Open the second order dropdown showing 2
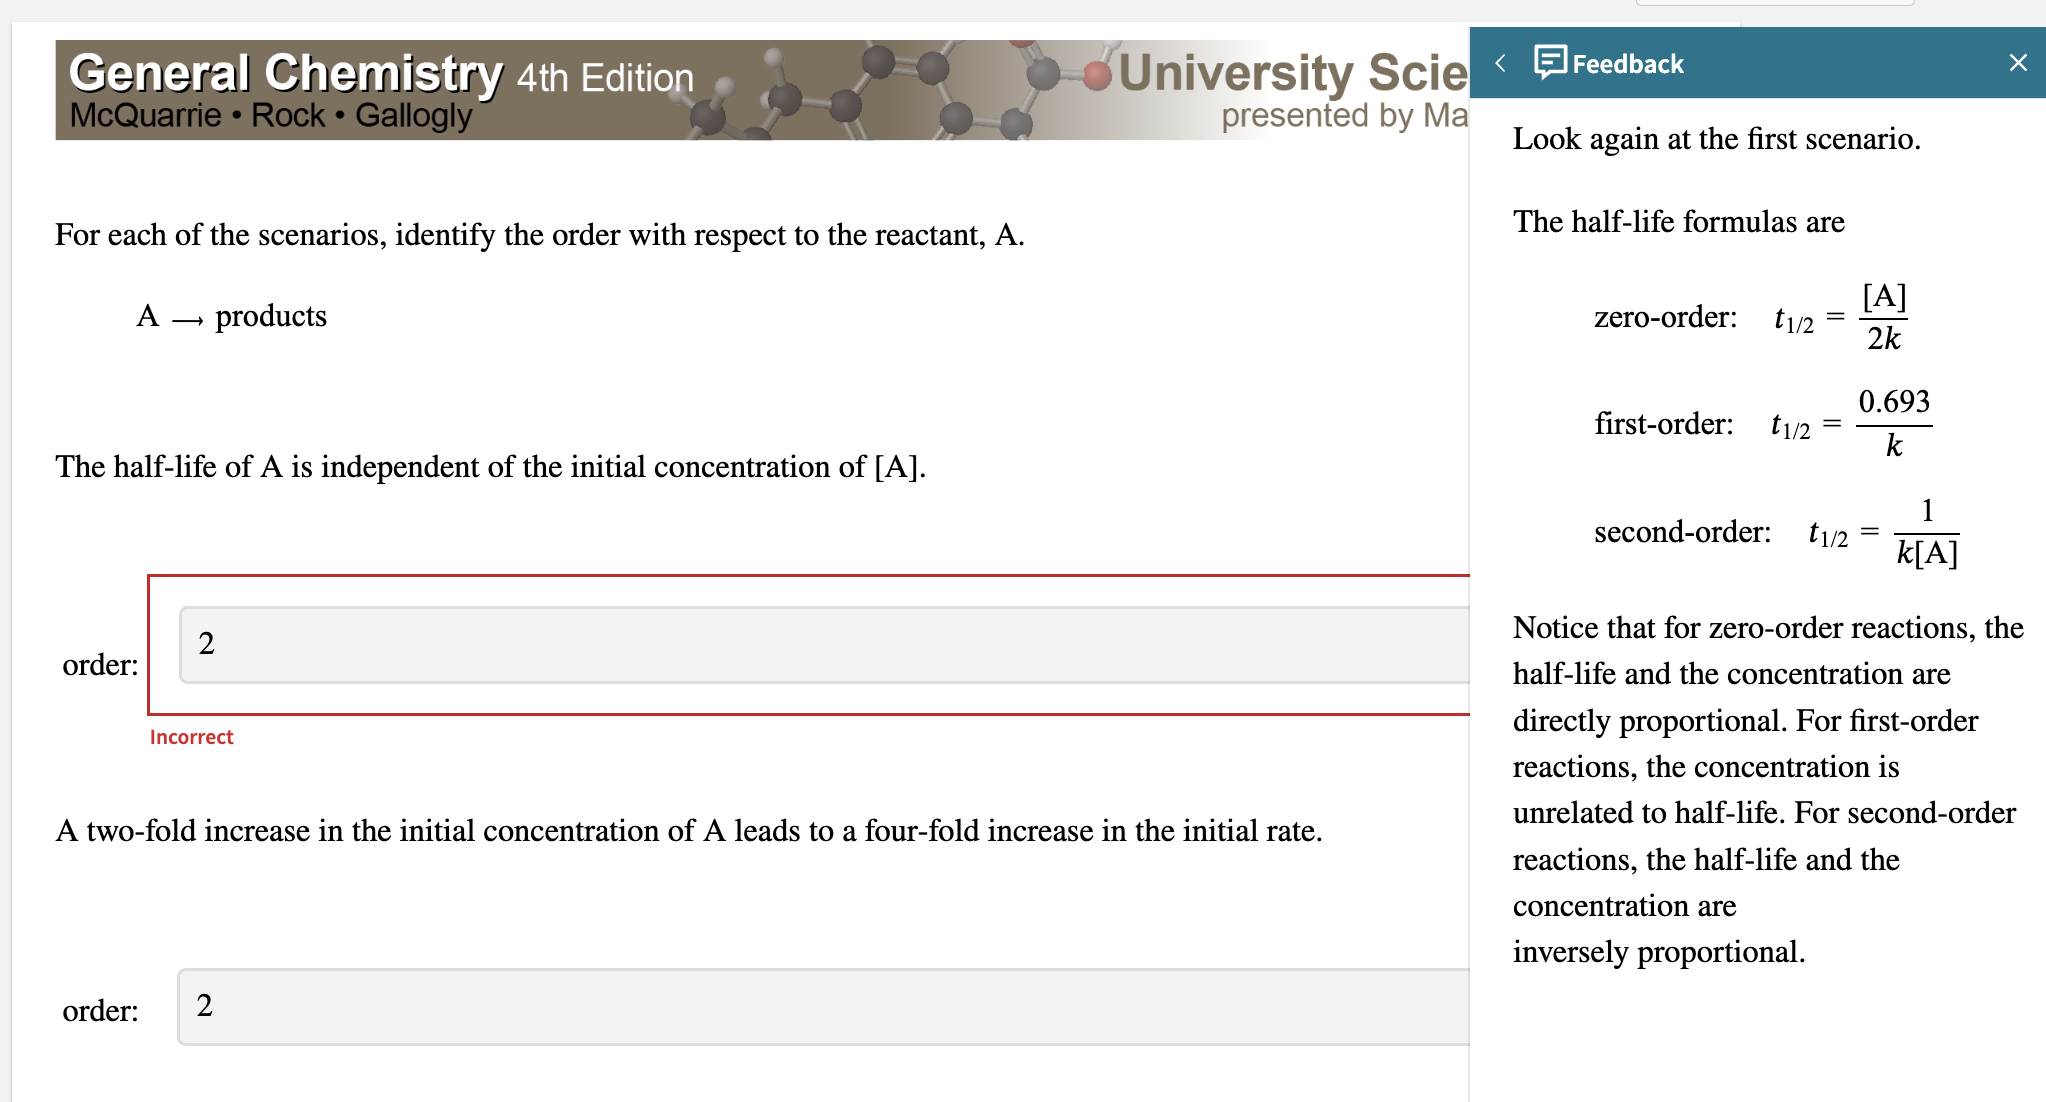This screenshot has width=2046, height=1102. point(820,1008)
